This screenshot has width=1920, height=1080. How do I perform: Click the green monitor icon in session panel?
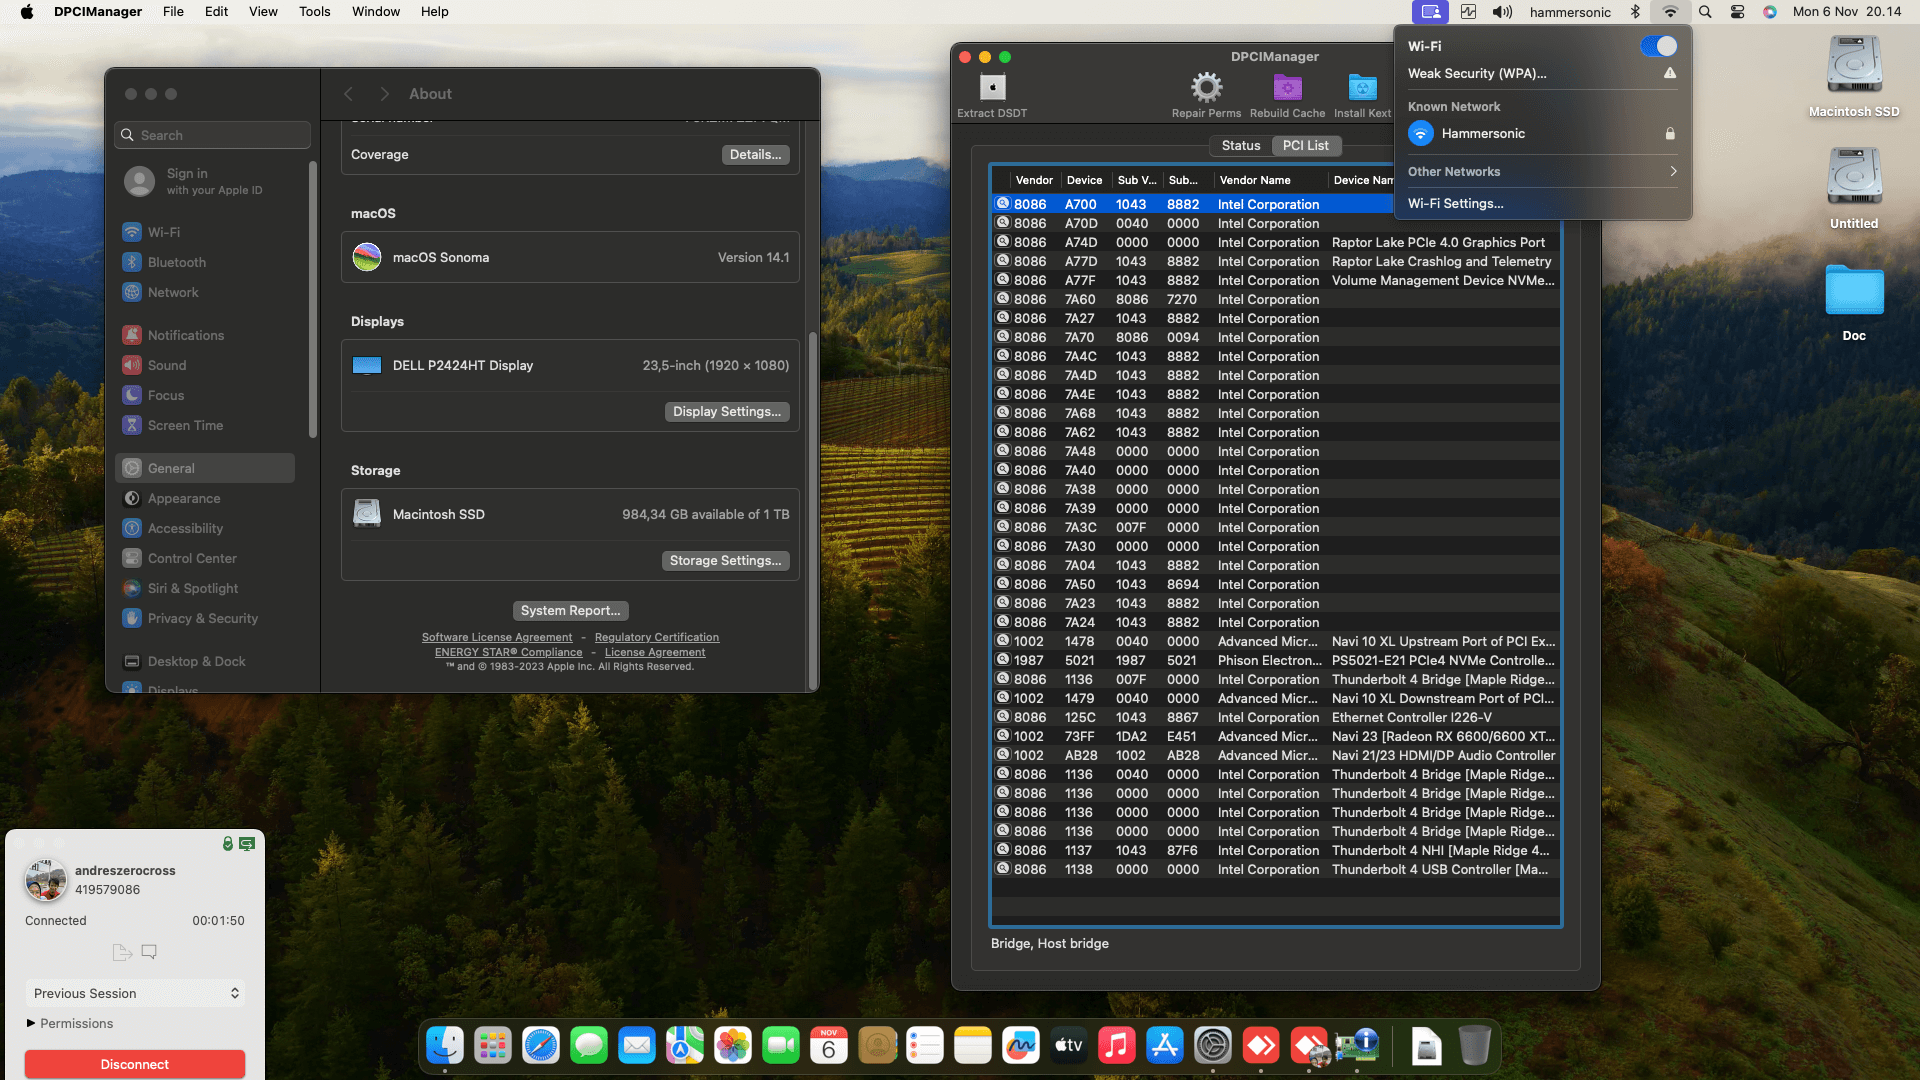247,844
